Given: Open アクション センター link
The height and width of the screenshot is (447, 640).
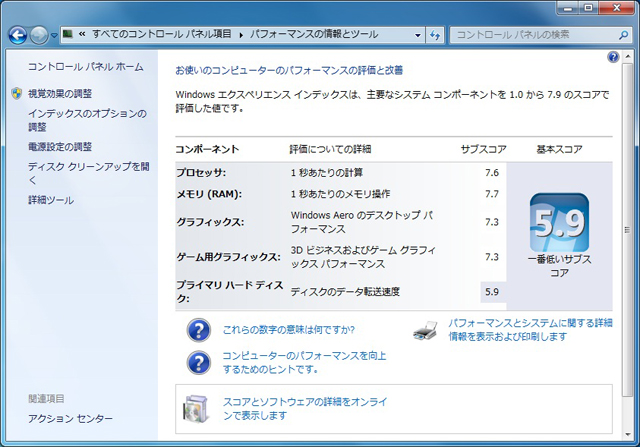Looking at the screenshot, I should click(x=70, y=418).
